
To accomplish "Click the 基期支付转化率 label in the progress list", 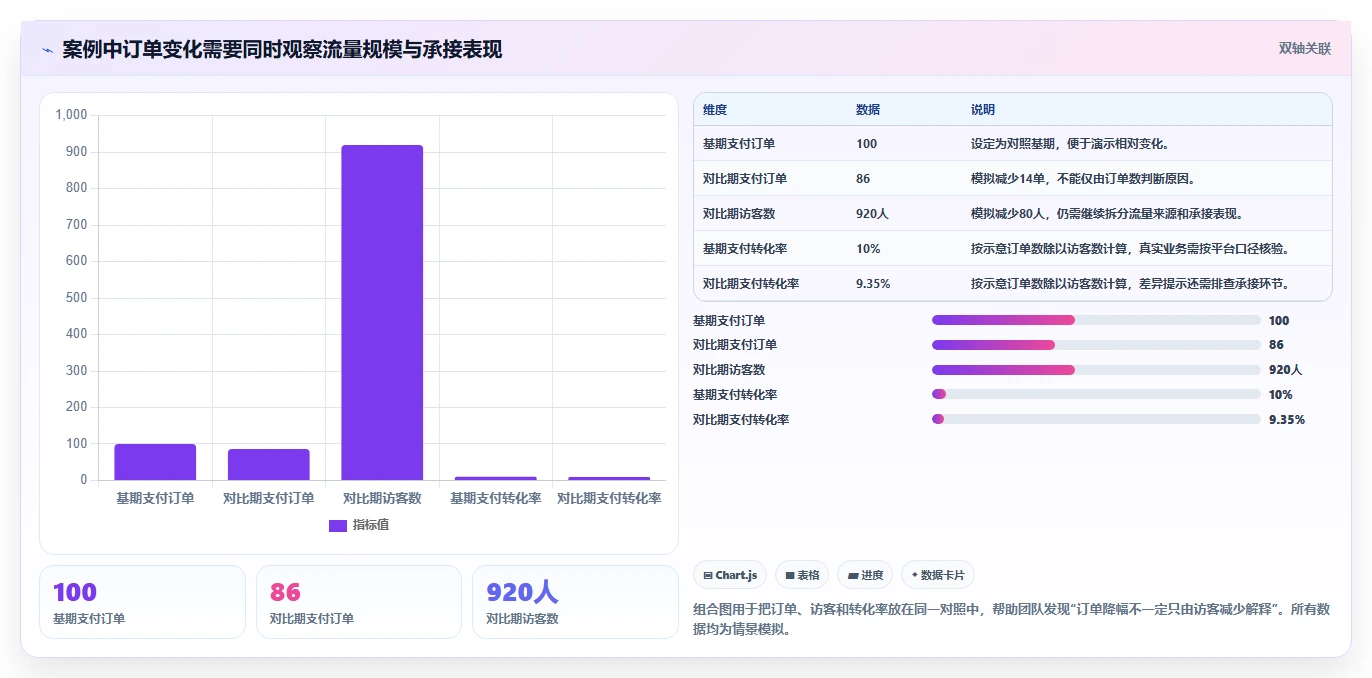I will tap(735, 395).
